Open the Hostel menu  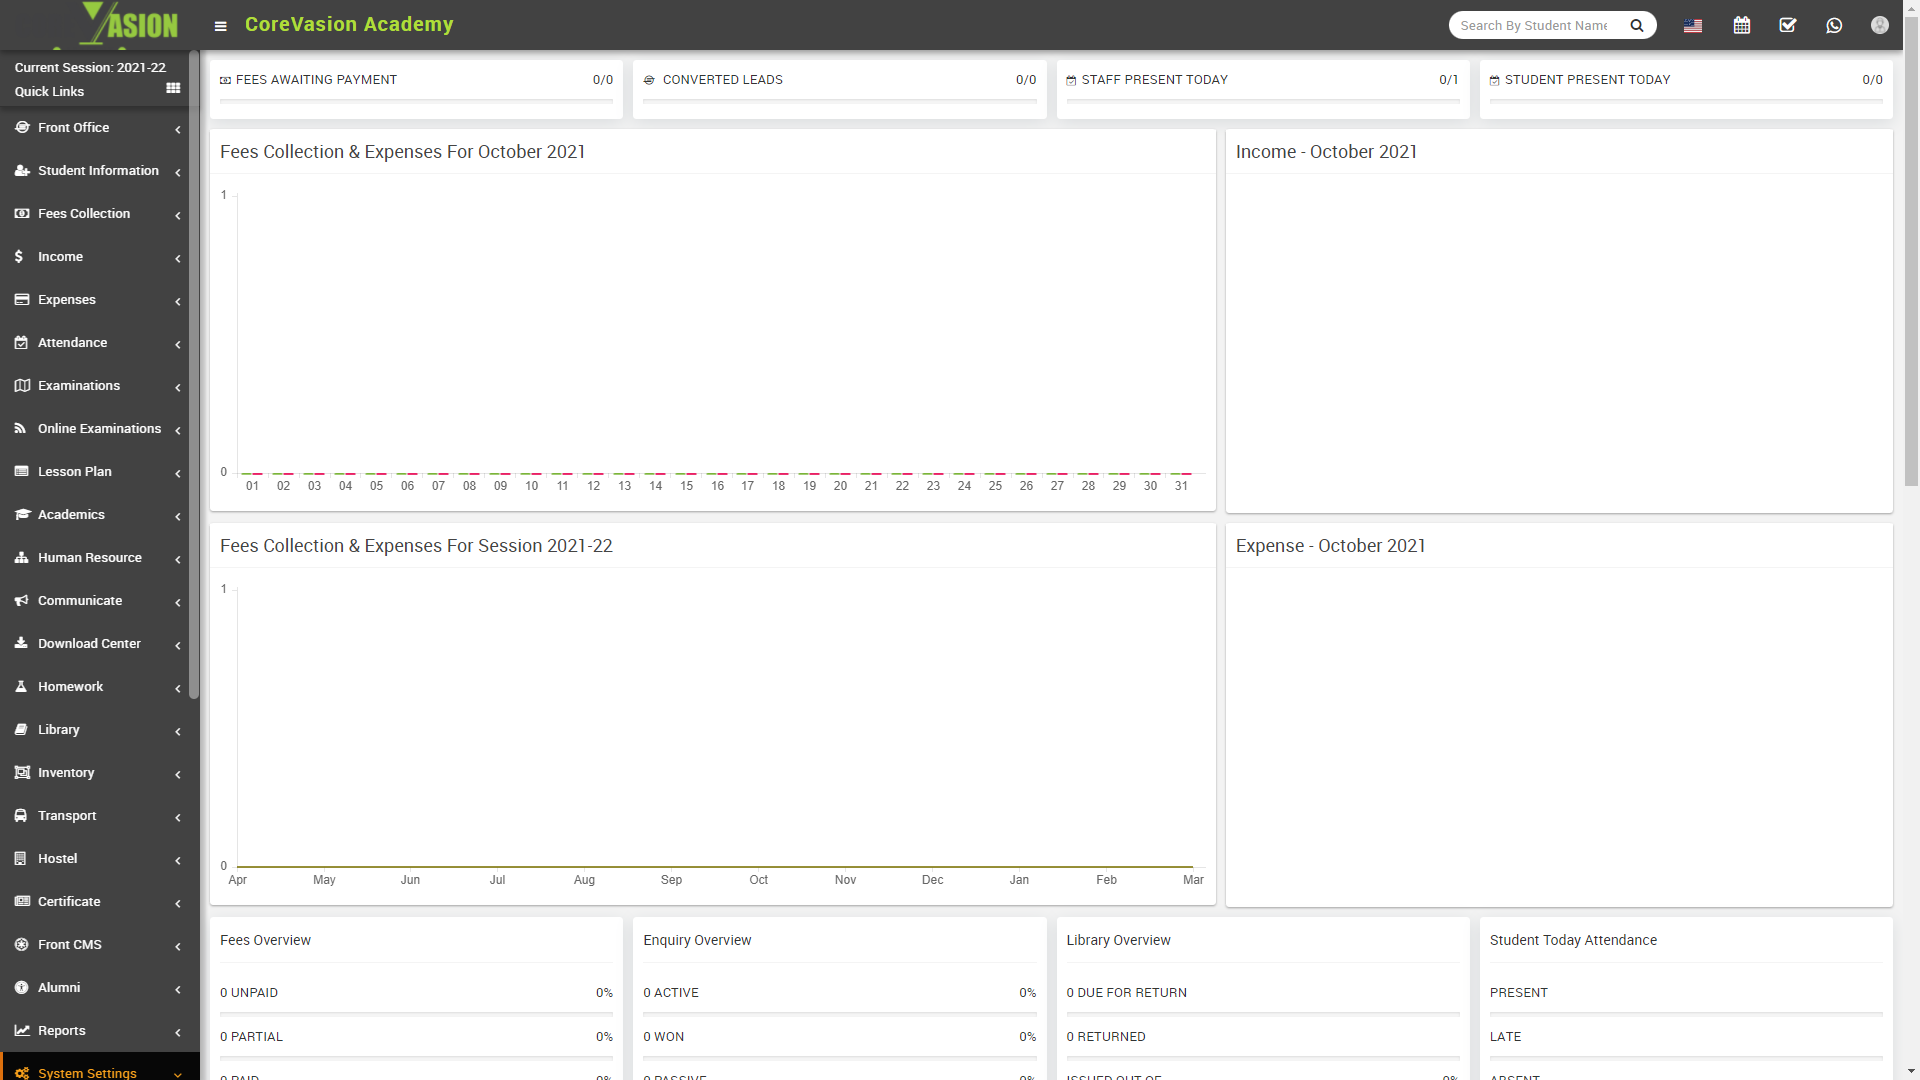(98, 858)
